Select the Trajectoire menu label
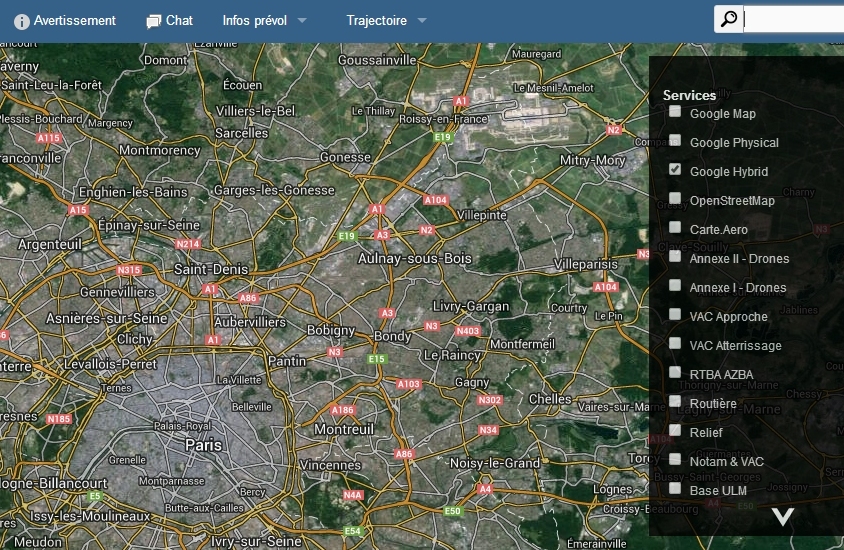The image size is (844, 550). (x=376, y=20)
